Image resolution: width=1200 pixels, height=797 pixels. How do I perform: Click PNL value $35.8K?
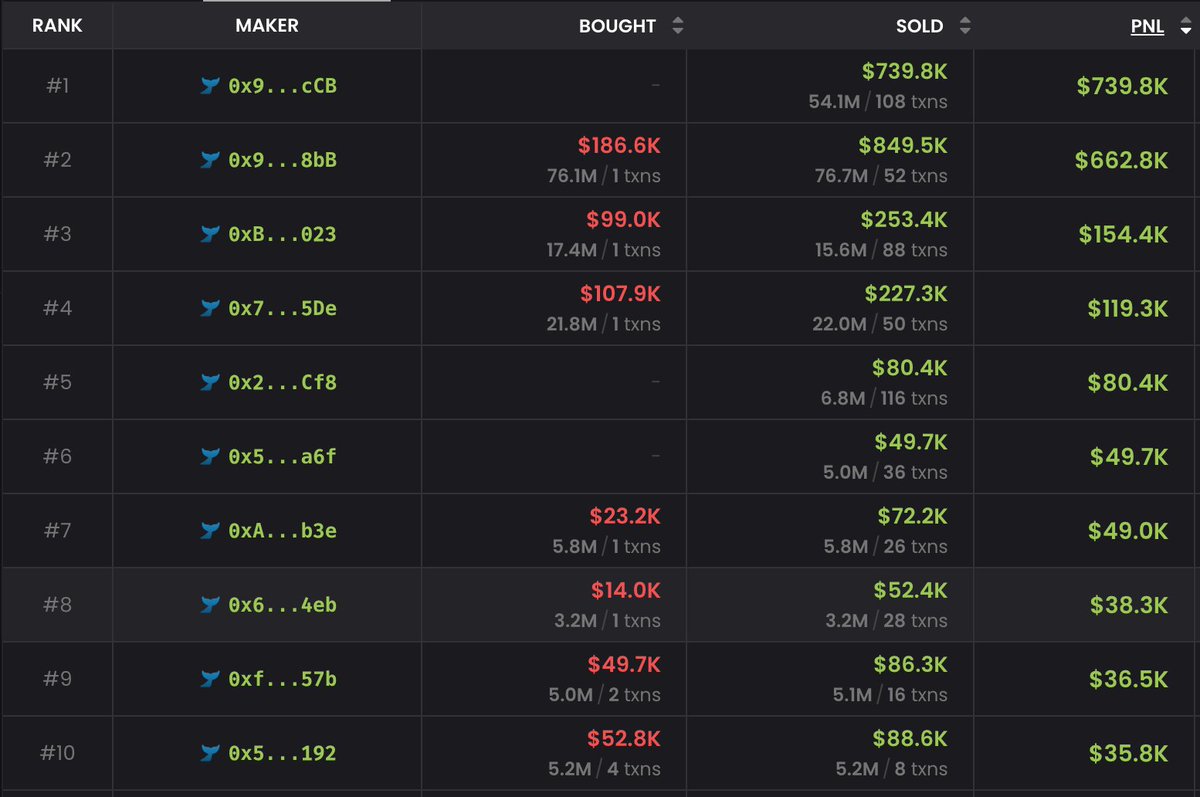tap(1129, 753)
